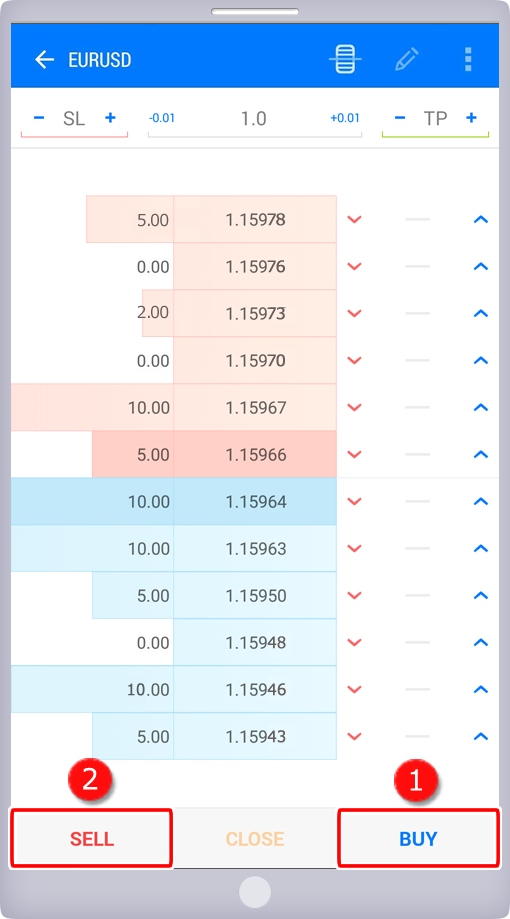Screen dimensions: 510x919
Task: Open the three-dot overflow menu
Action: [x=468, y=59]
